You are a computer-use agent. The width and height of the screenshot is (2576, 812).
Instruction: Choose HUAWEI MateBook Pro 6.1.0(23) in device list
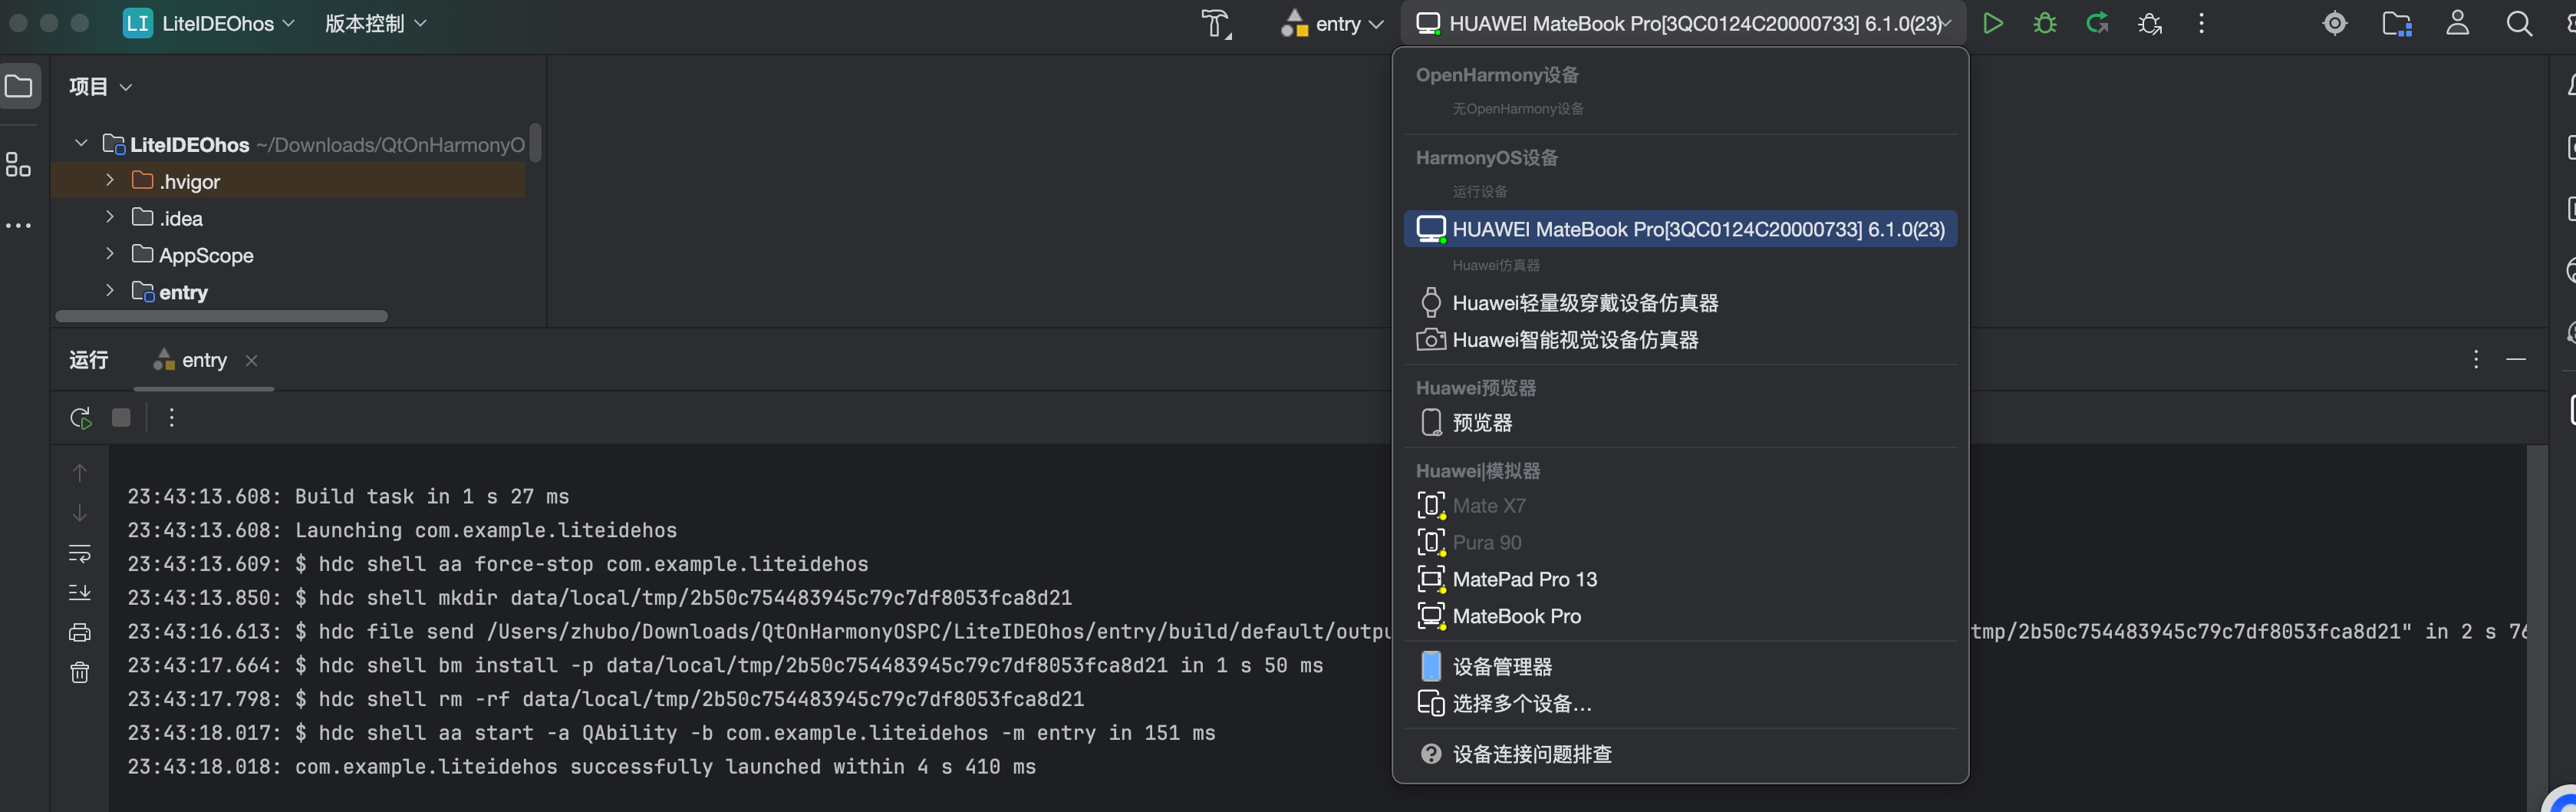pos(1680,229)
